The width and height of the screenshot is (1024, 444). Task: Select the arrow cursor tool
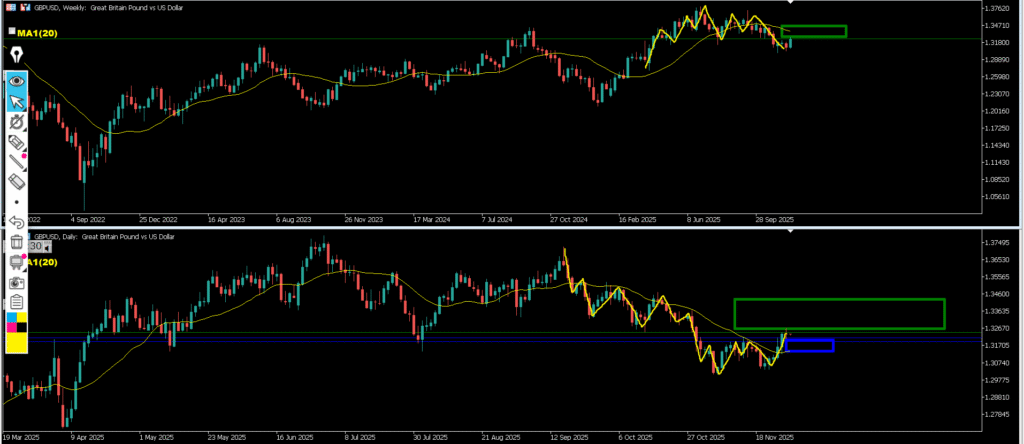pyautogui.click(x=17, y=102)
